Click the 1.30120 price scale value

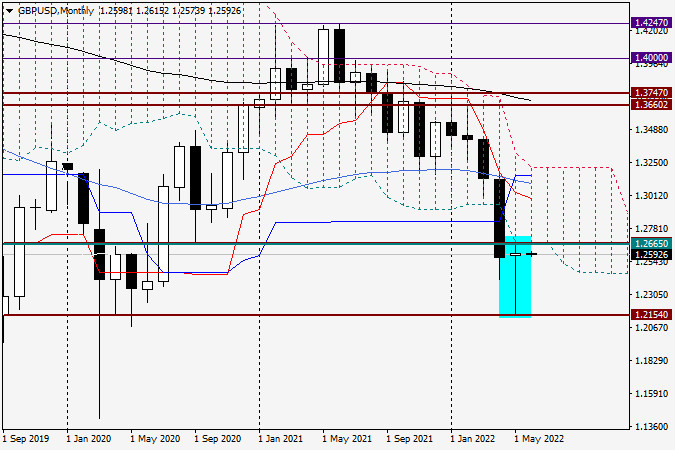(652, 196)
